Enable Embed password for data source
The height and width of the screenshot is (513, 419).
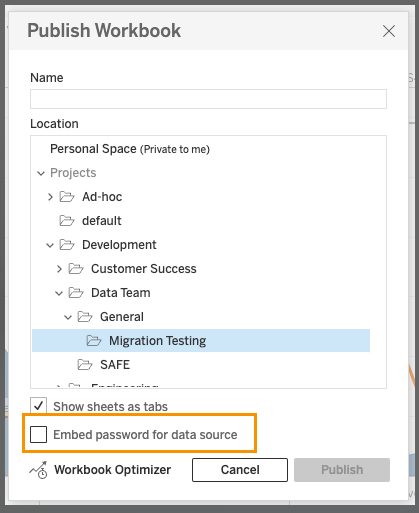pos(38,434)
